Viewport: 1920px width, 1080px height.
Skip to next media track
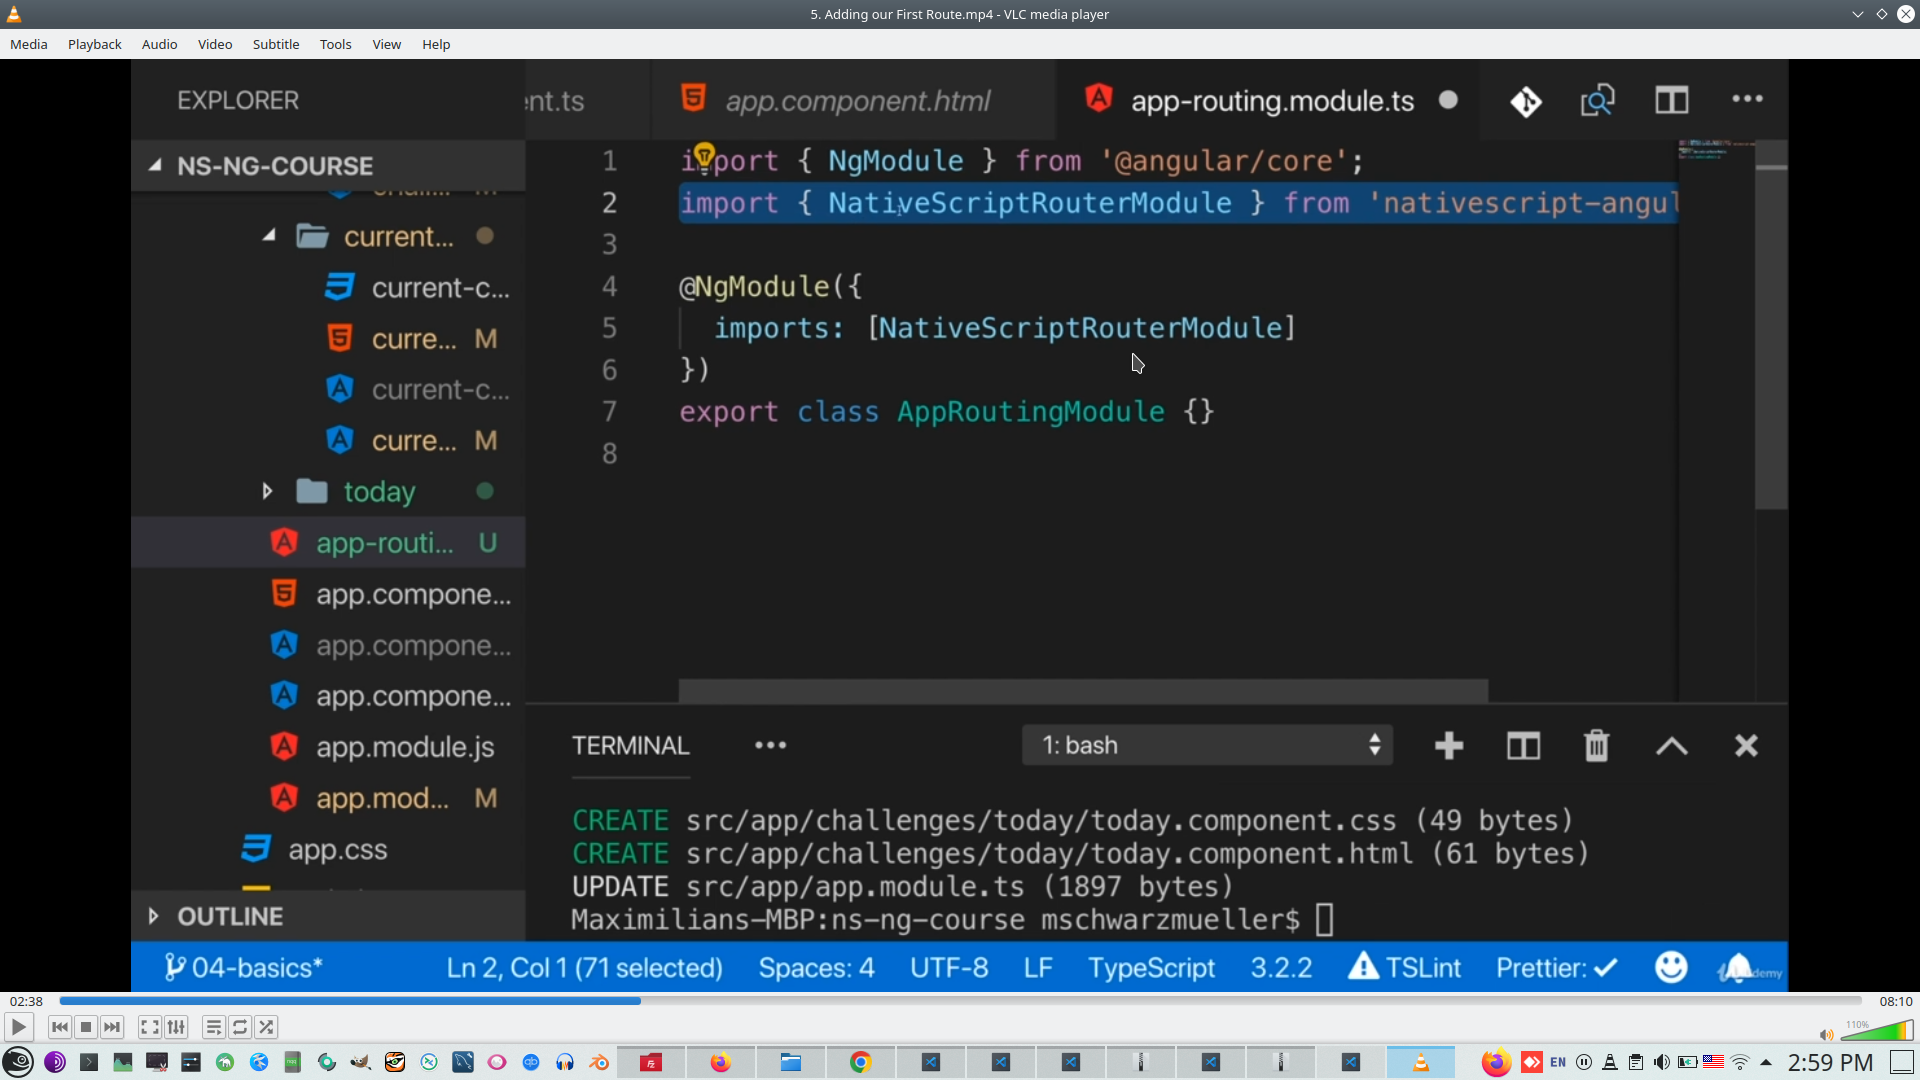point(112,1027)
